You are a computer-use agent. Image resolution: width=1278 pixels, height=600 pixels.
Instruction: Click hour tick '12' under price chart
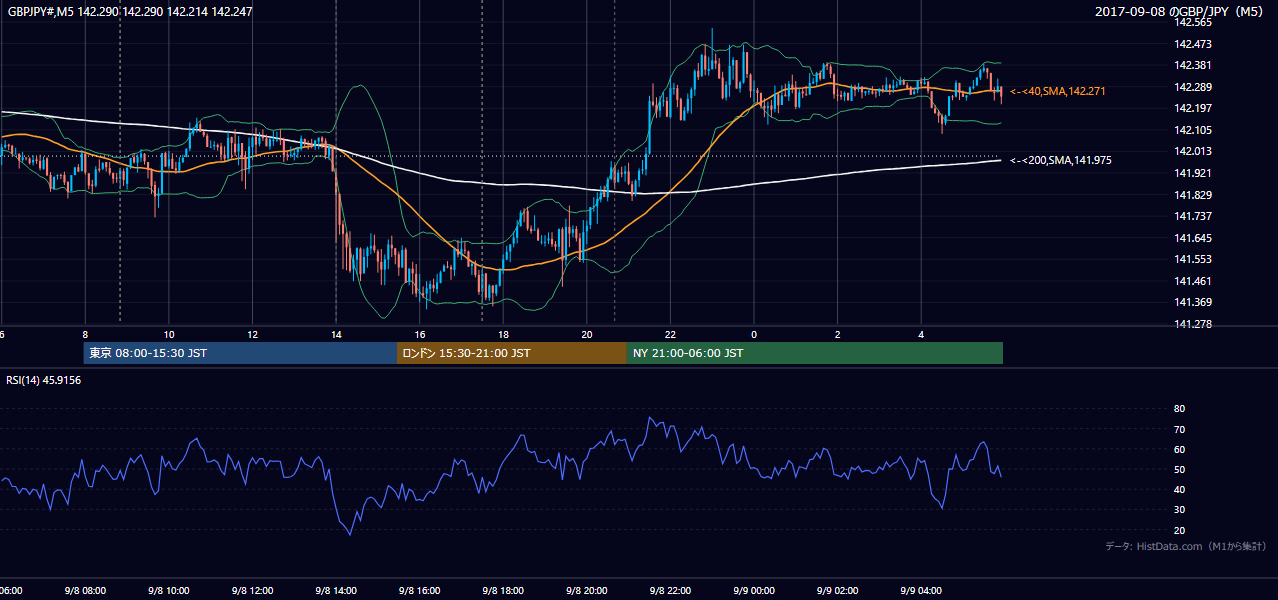pos(253,335)
